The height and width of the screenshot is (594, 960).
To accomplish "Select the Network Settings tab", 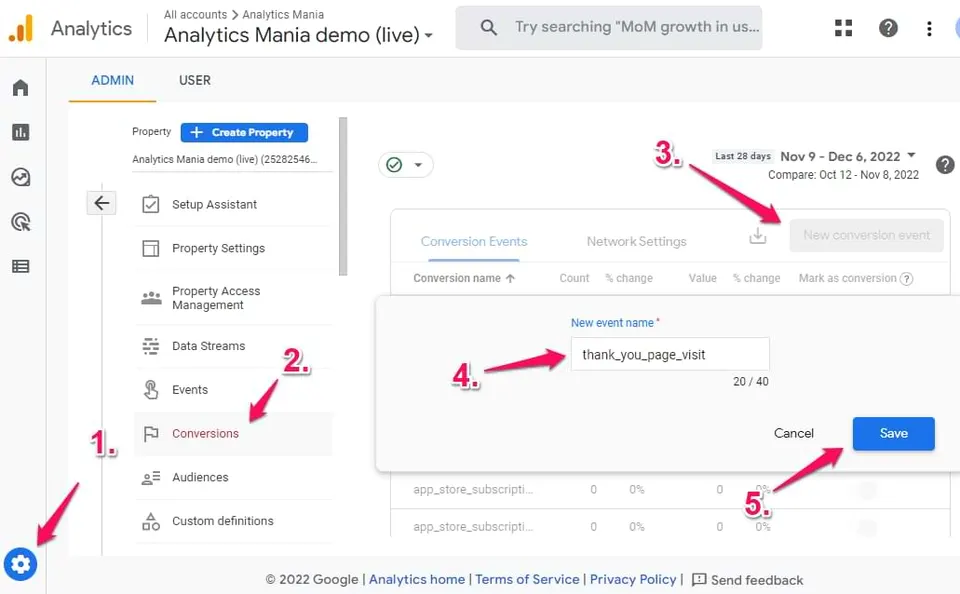I will [637, 241].
